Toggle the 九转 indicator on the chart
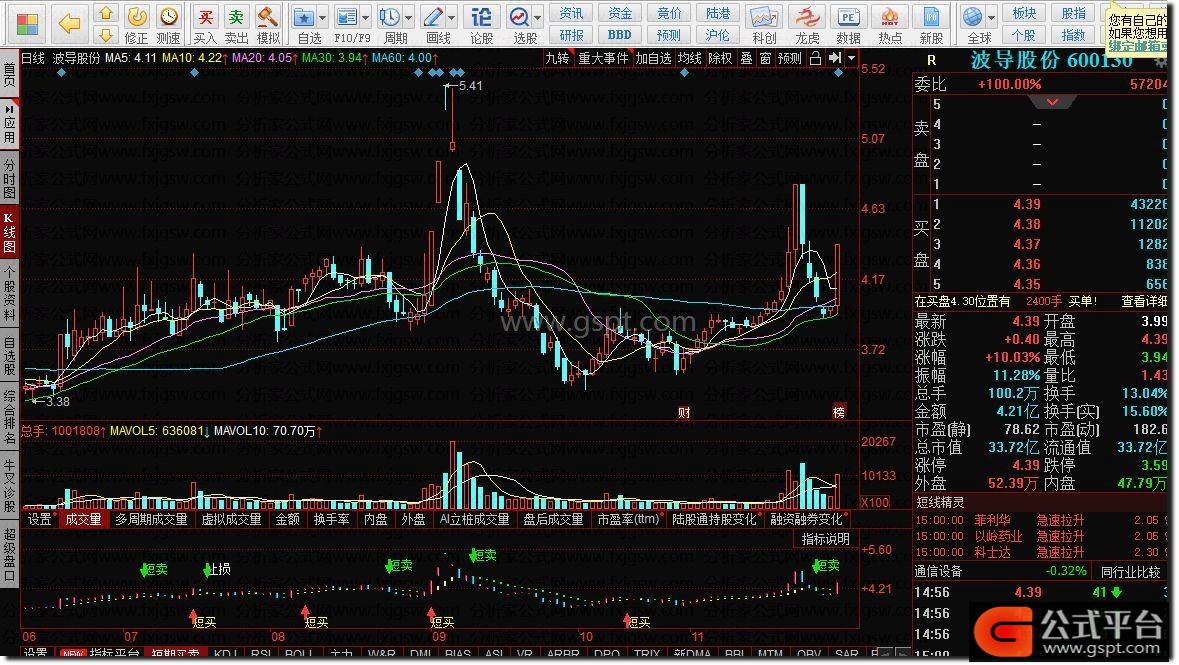Screen dimensions: 1179x665 [557, 58]
